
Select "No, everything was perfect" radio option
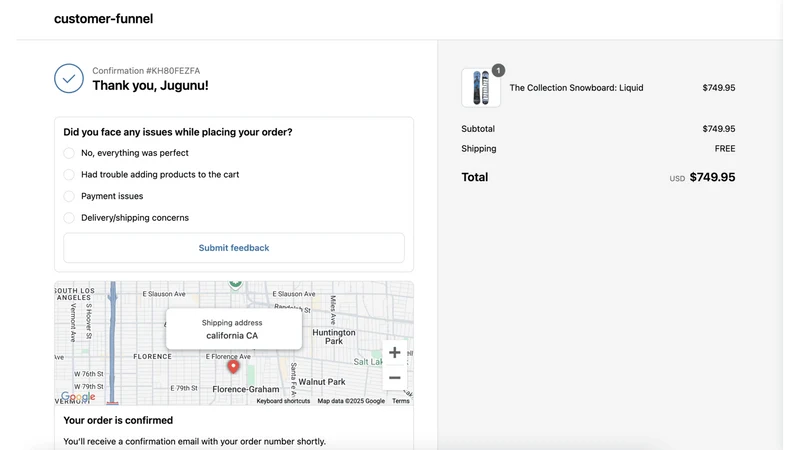tap(69, 153)
